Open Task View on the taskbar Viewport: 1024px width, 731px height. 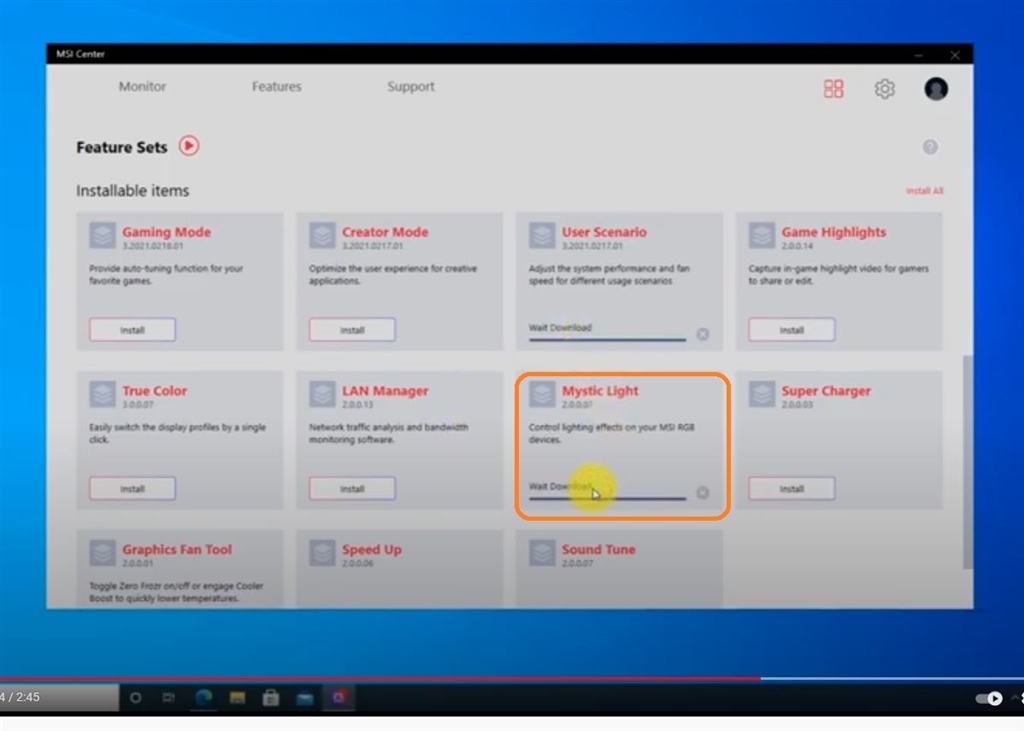pyautogui.click(x=168, y=698)
